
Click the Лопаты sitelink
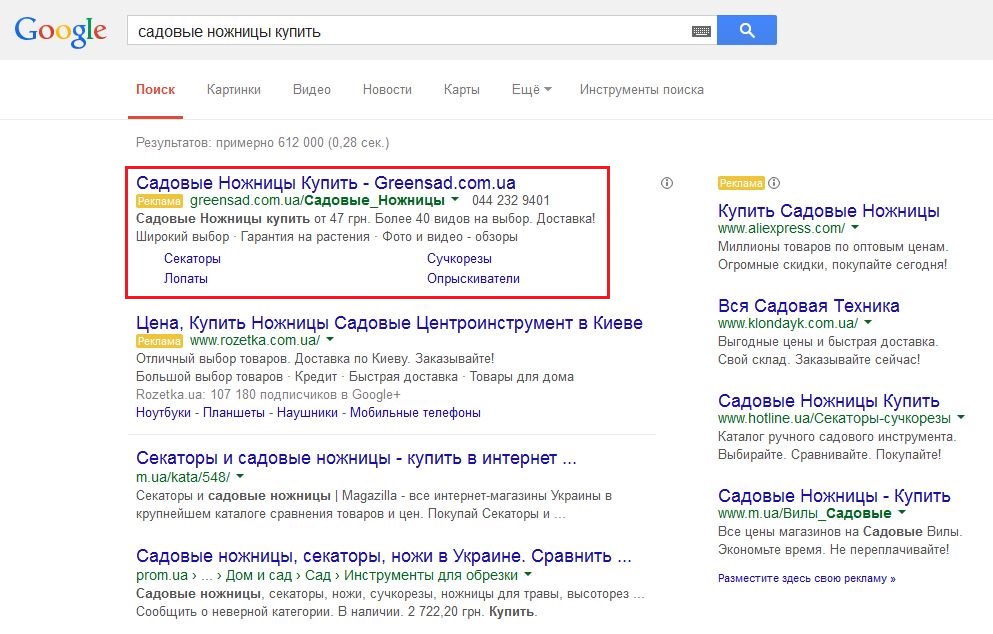[x=186, y=279]
